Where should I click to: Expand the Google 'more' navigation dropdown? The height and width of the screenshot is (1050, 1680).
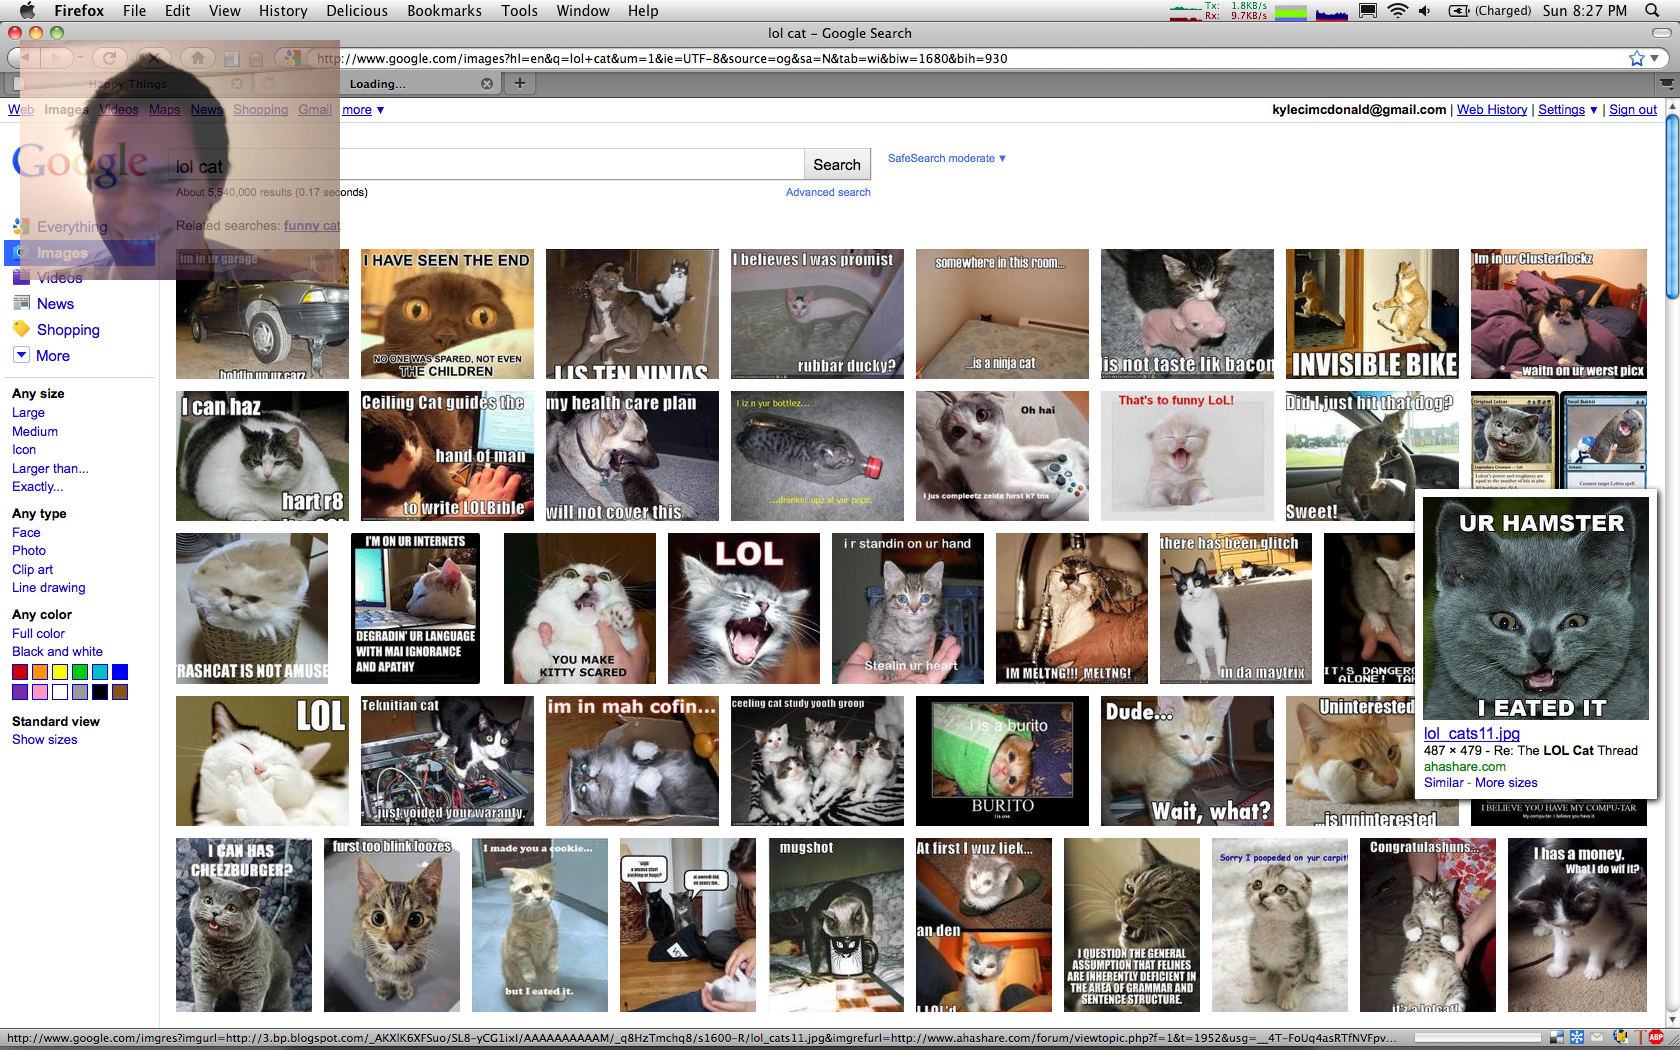click(x=363, y=110)
